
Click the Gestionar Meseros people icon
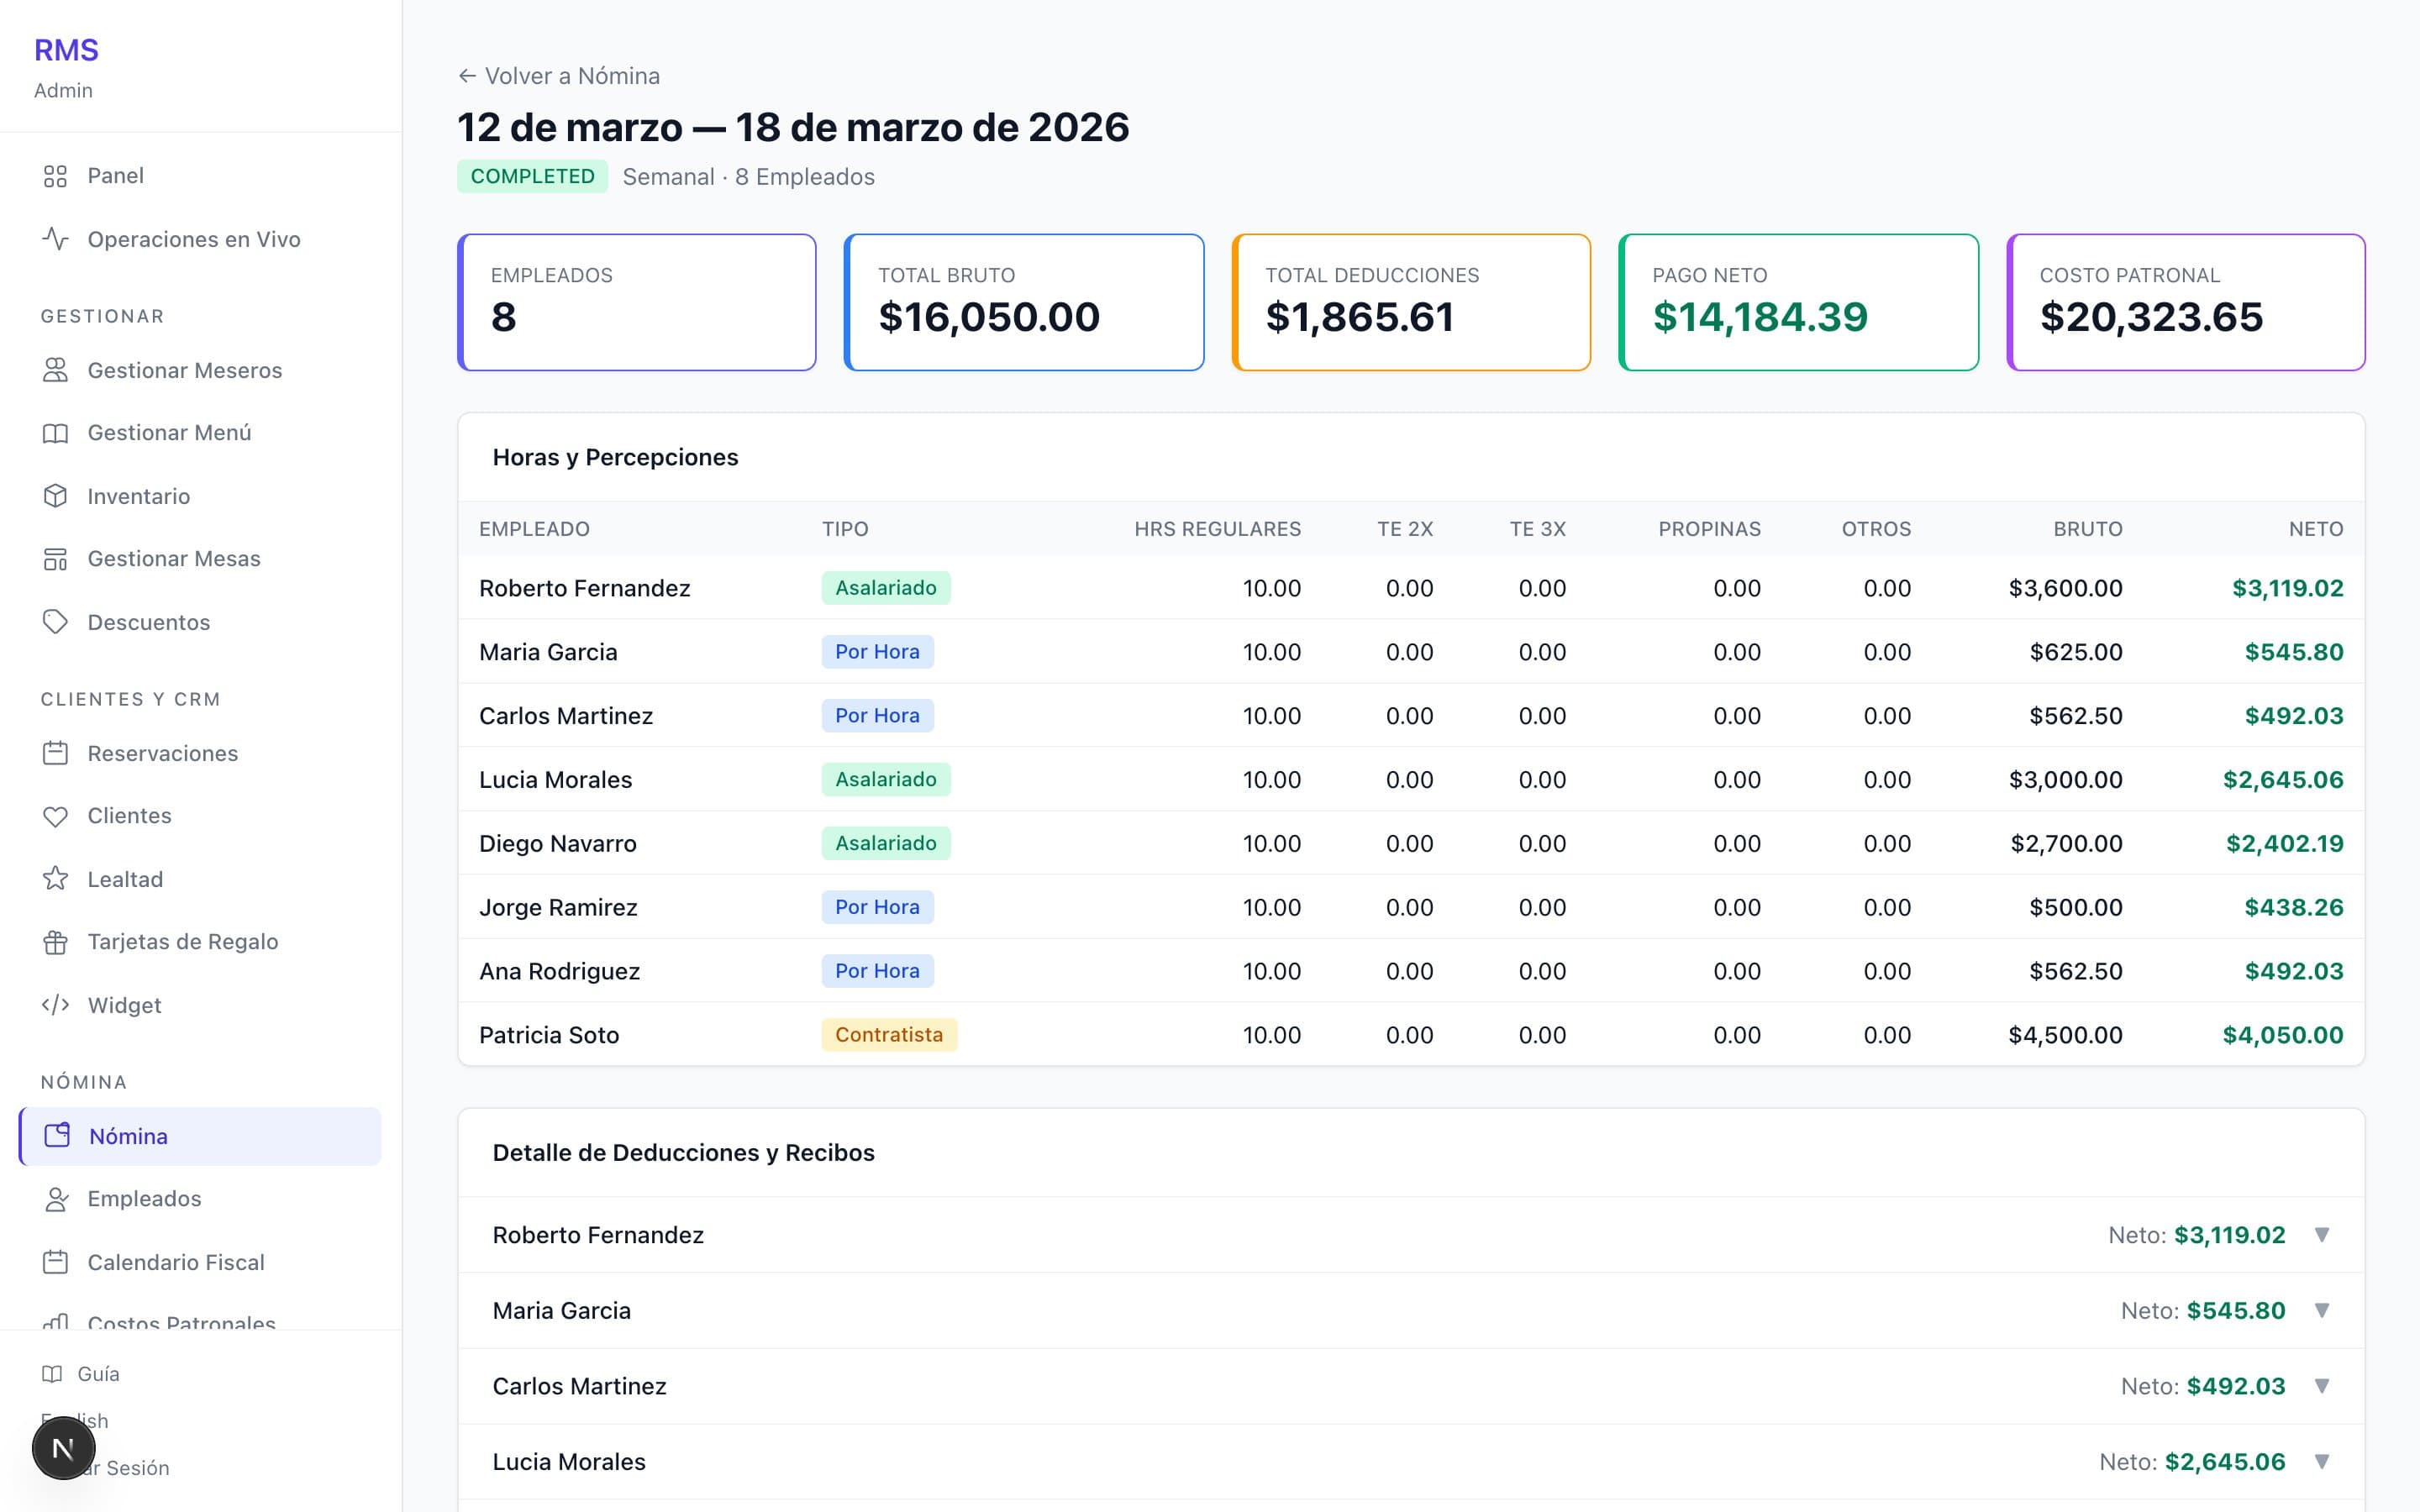click(x=55, y=370)
